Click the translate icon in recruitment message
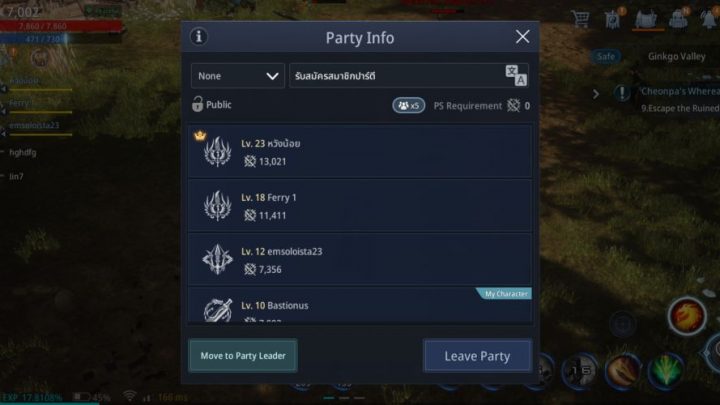720x405 pixels. (516, 76)
